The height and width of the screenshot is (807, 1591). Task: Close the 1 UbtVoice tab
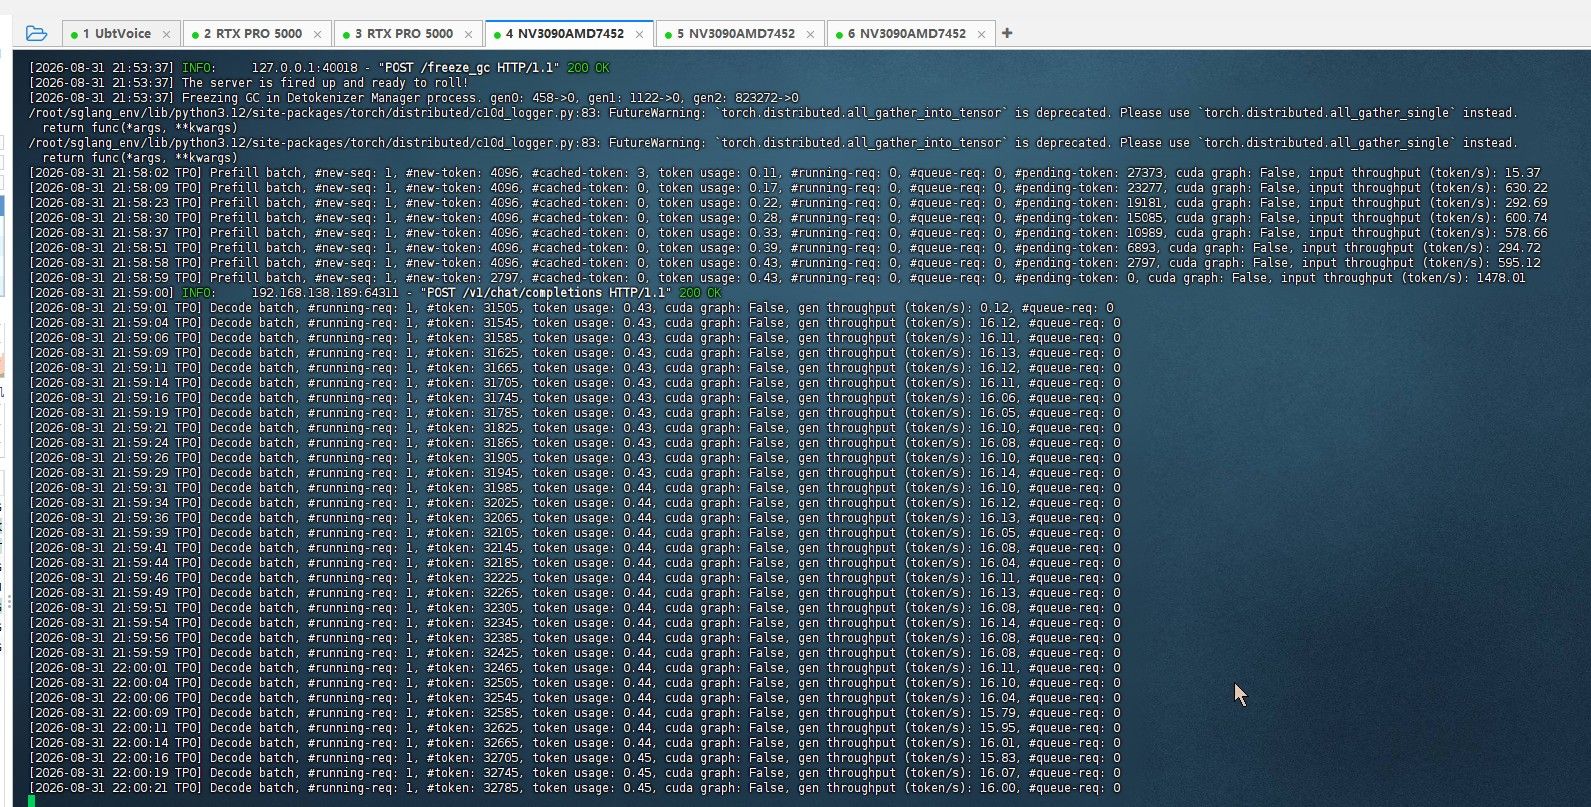pos(166,34)
